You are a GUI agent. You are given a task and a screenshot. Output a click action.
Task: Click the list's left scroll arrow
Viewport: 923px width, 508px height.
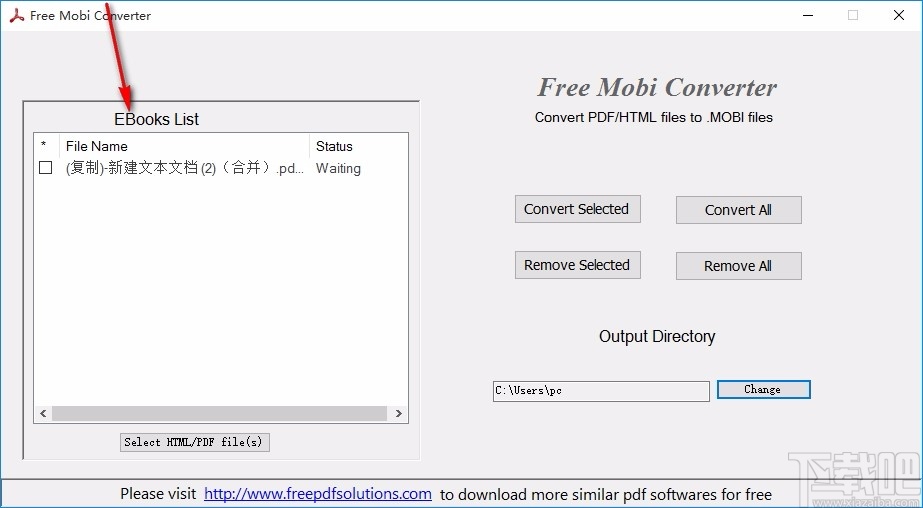click(x=43, y=413)
